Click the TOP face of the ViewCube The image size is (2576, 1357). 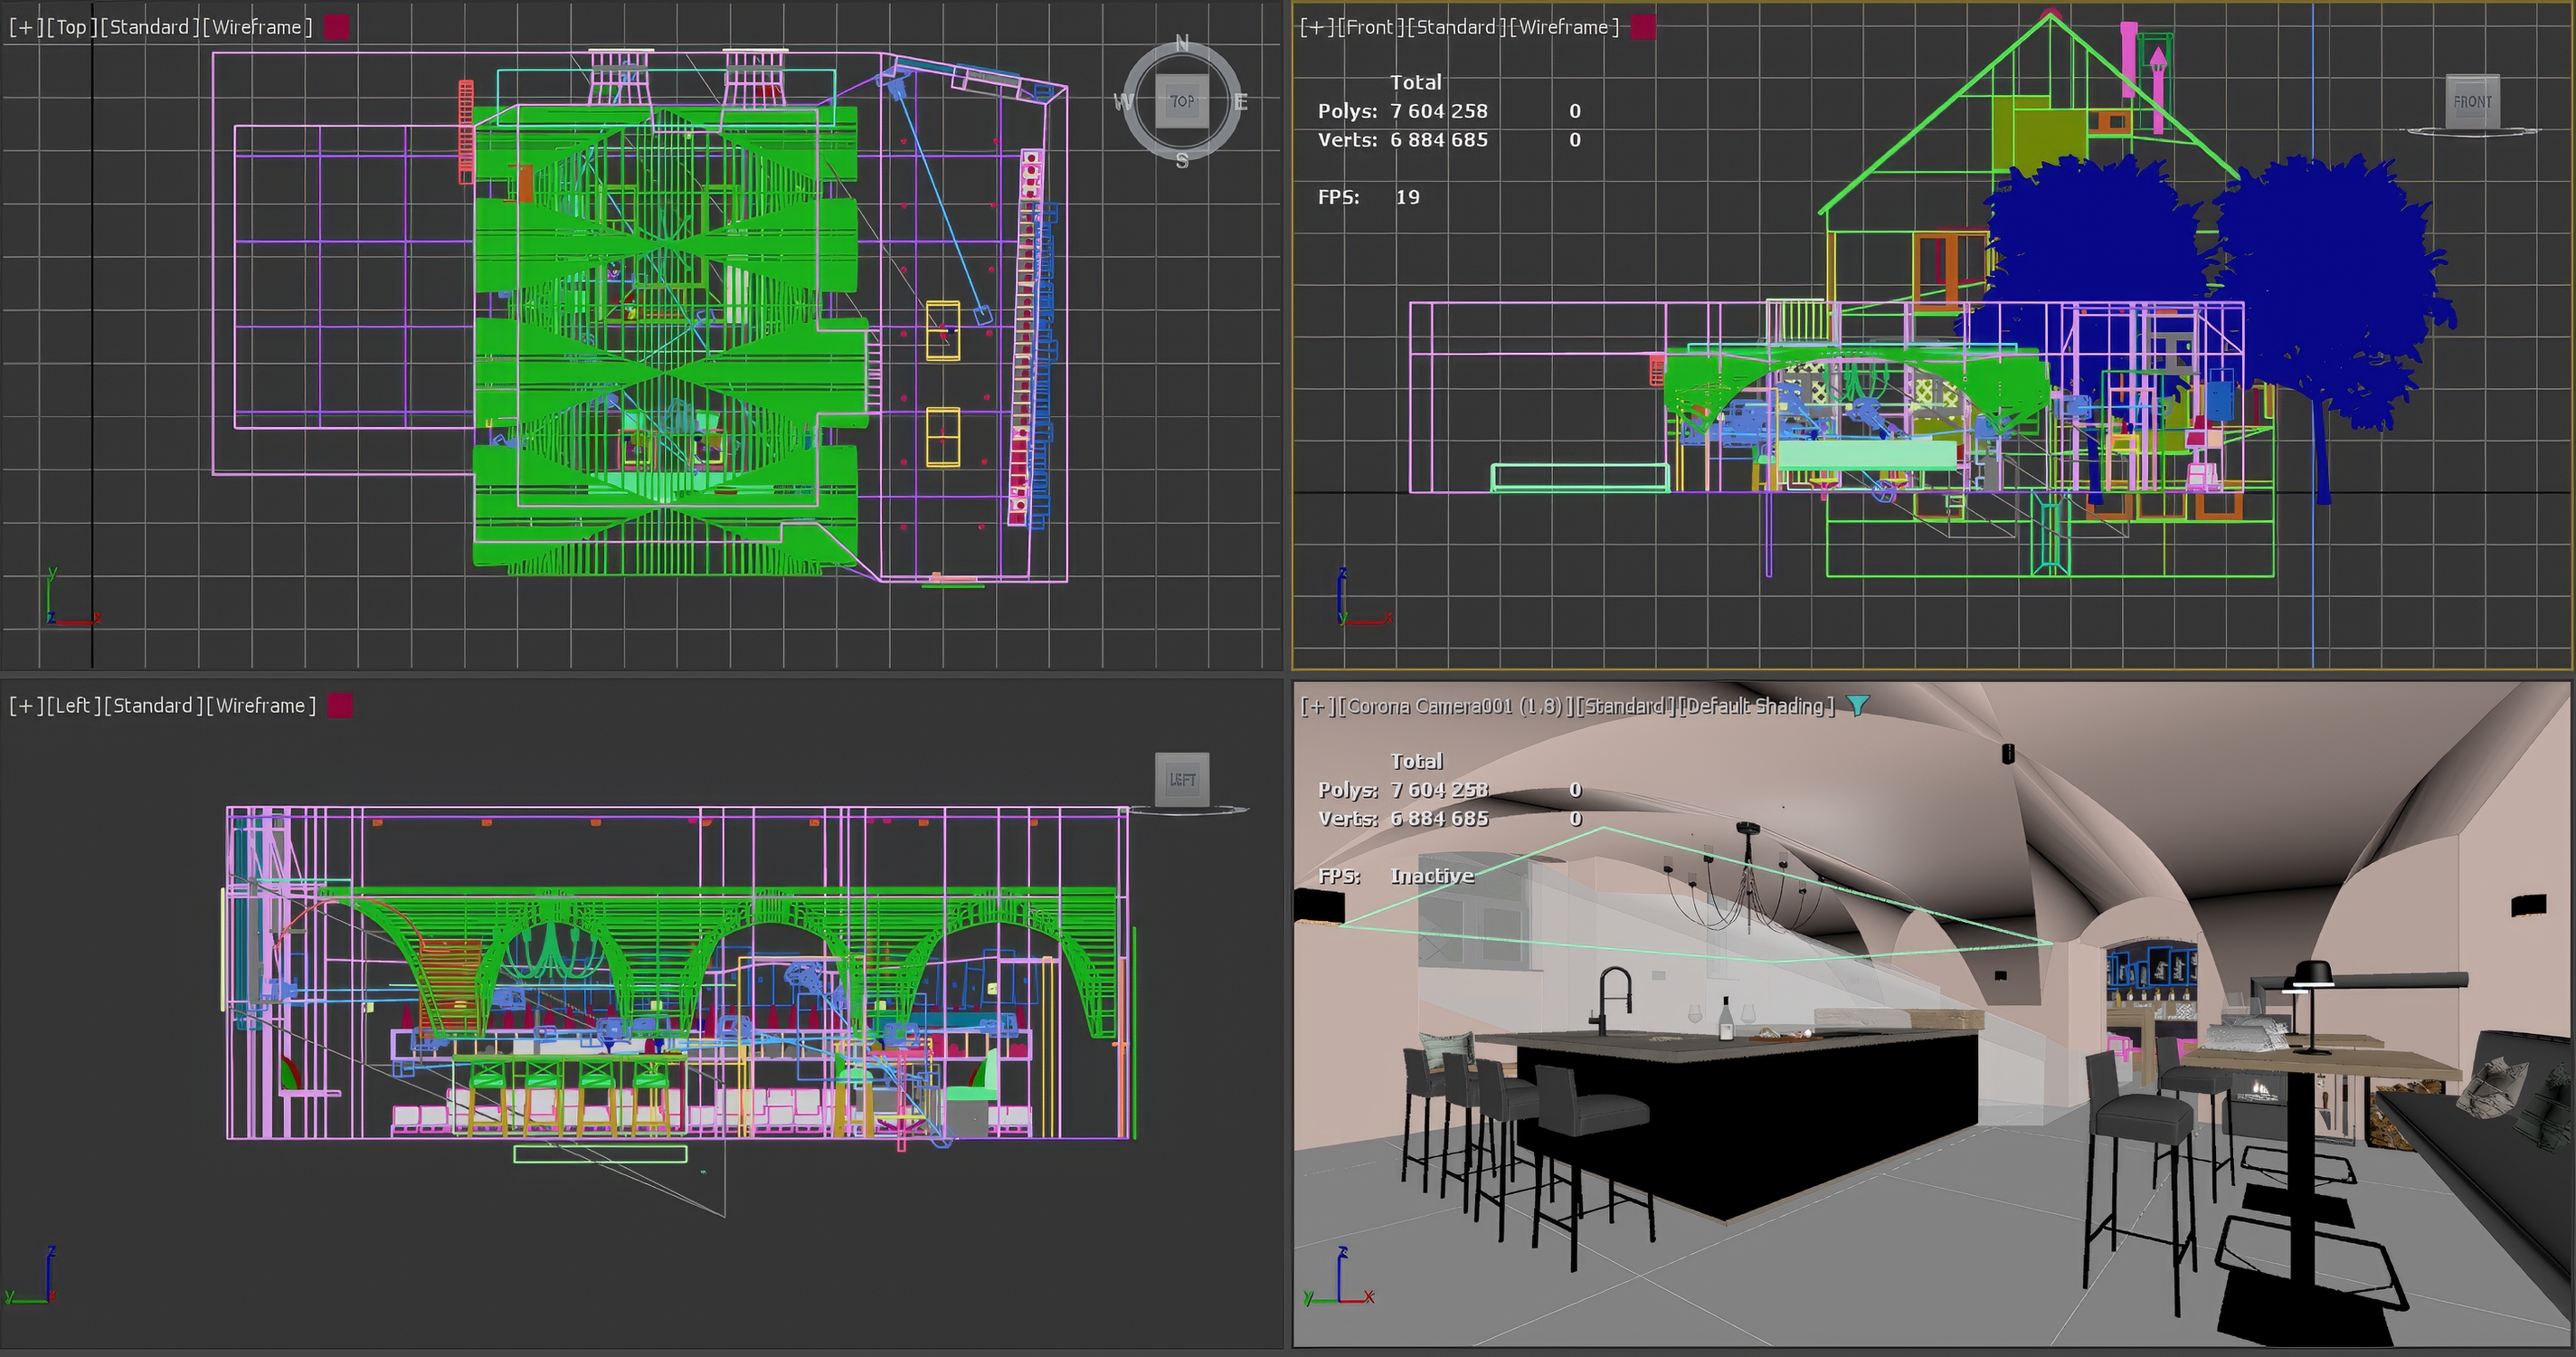[1182, 101]
